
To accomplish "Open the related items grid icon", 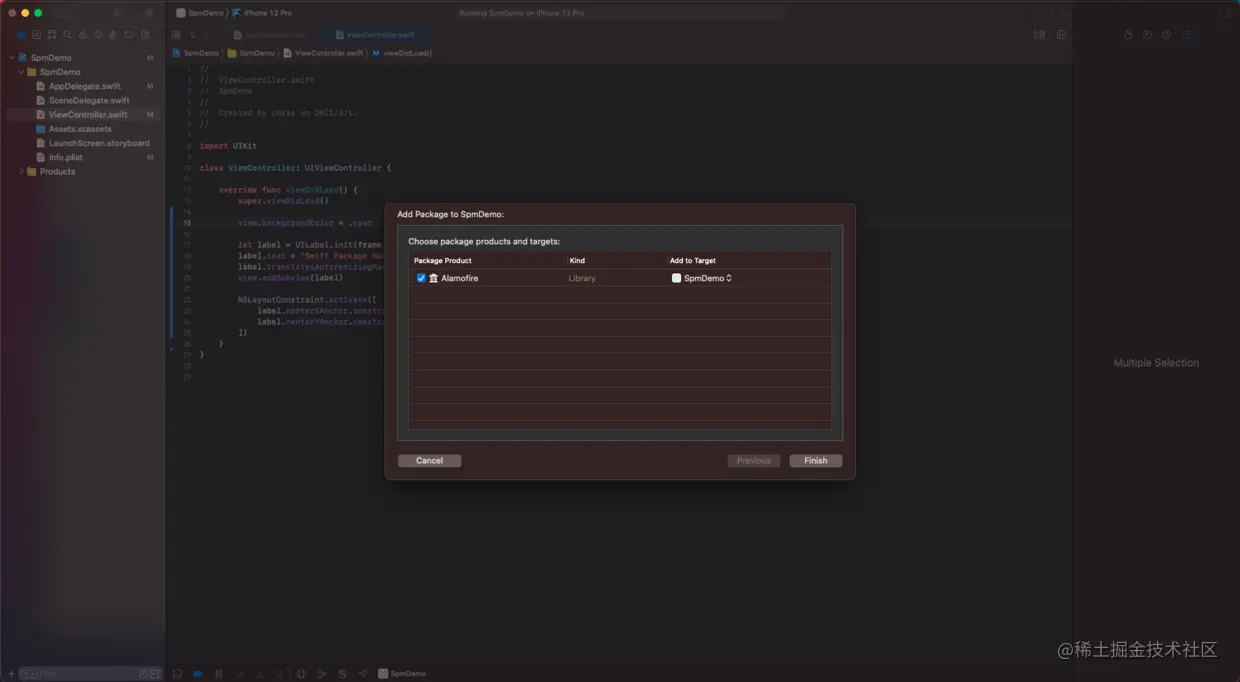I will (176, 35).
